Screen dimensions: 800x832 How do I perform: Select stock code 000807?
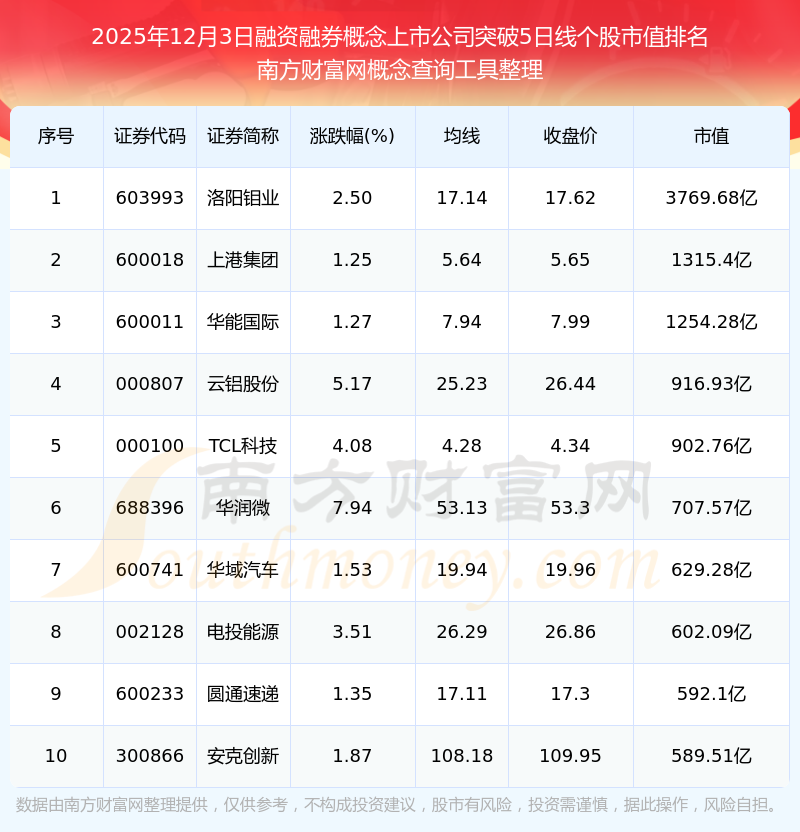150,384
